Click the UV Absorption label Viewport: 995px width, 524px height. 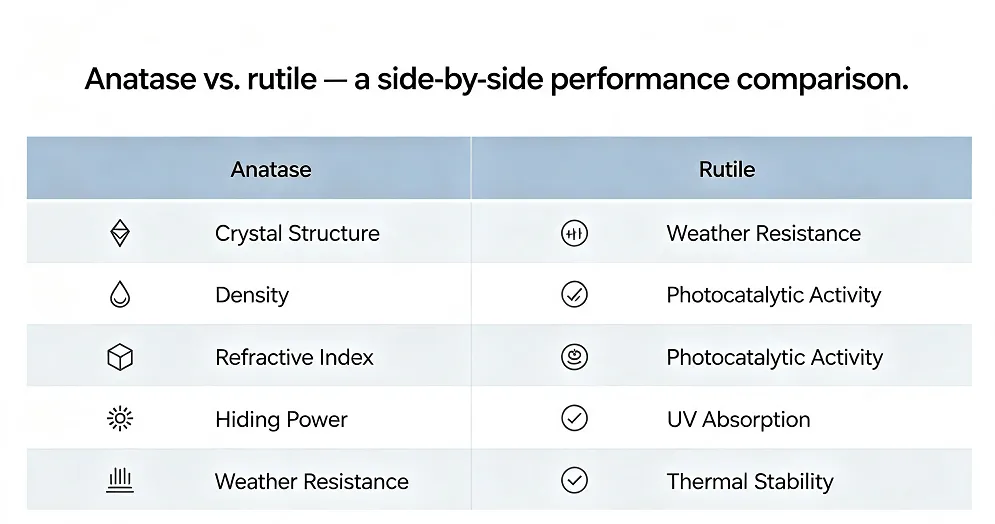(x=739, y=419)
